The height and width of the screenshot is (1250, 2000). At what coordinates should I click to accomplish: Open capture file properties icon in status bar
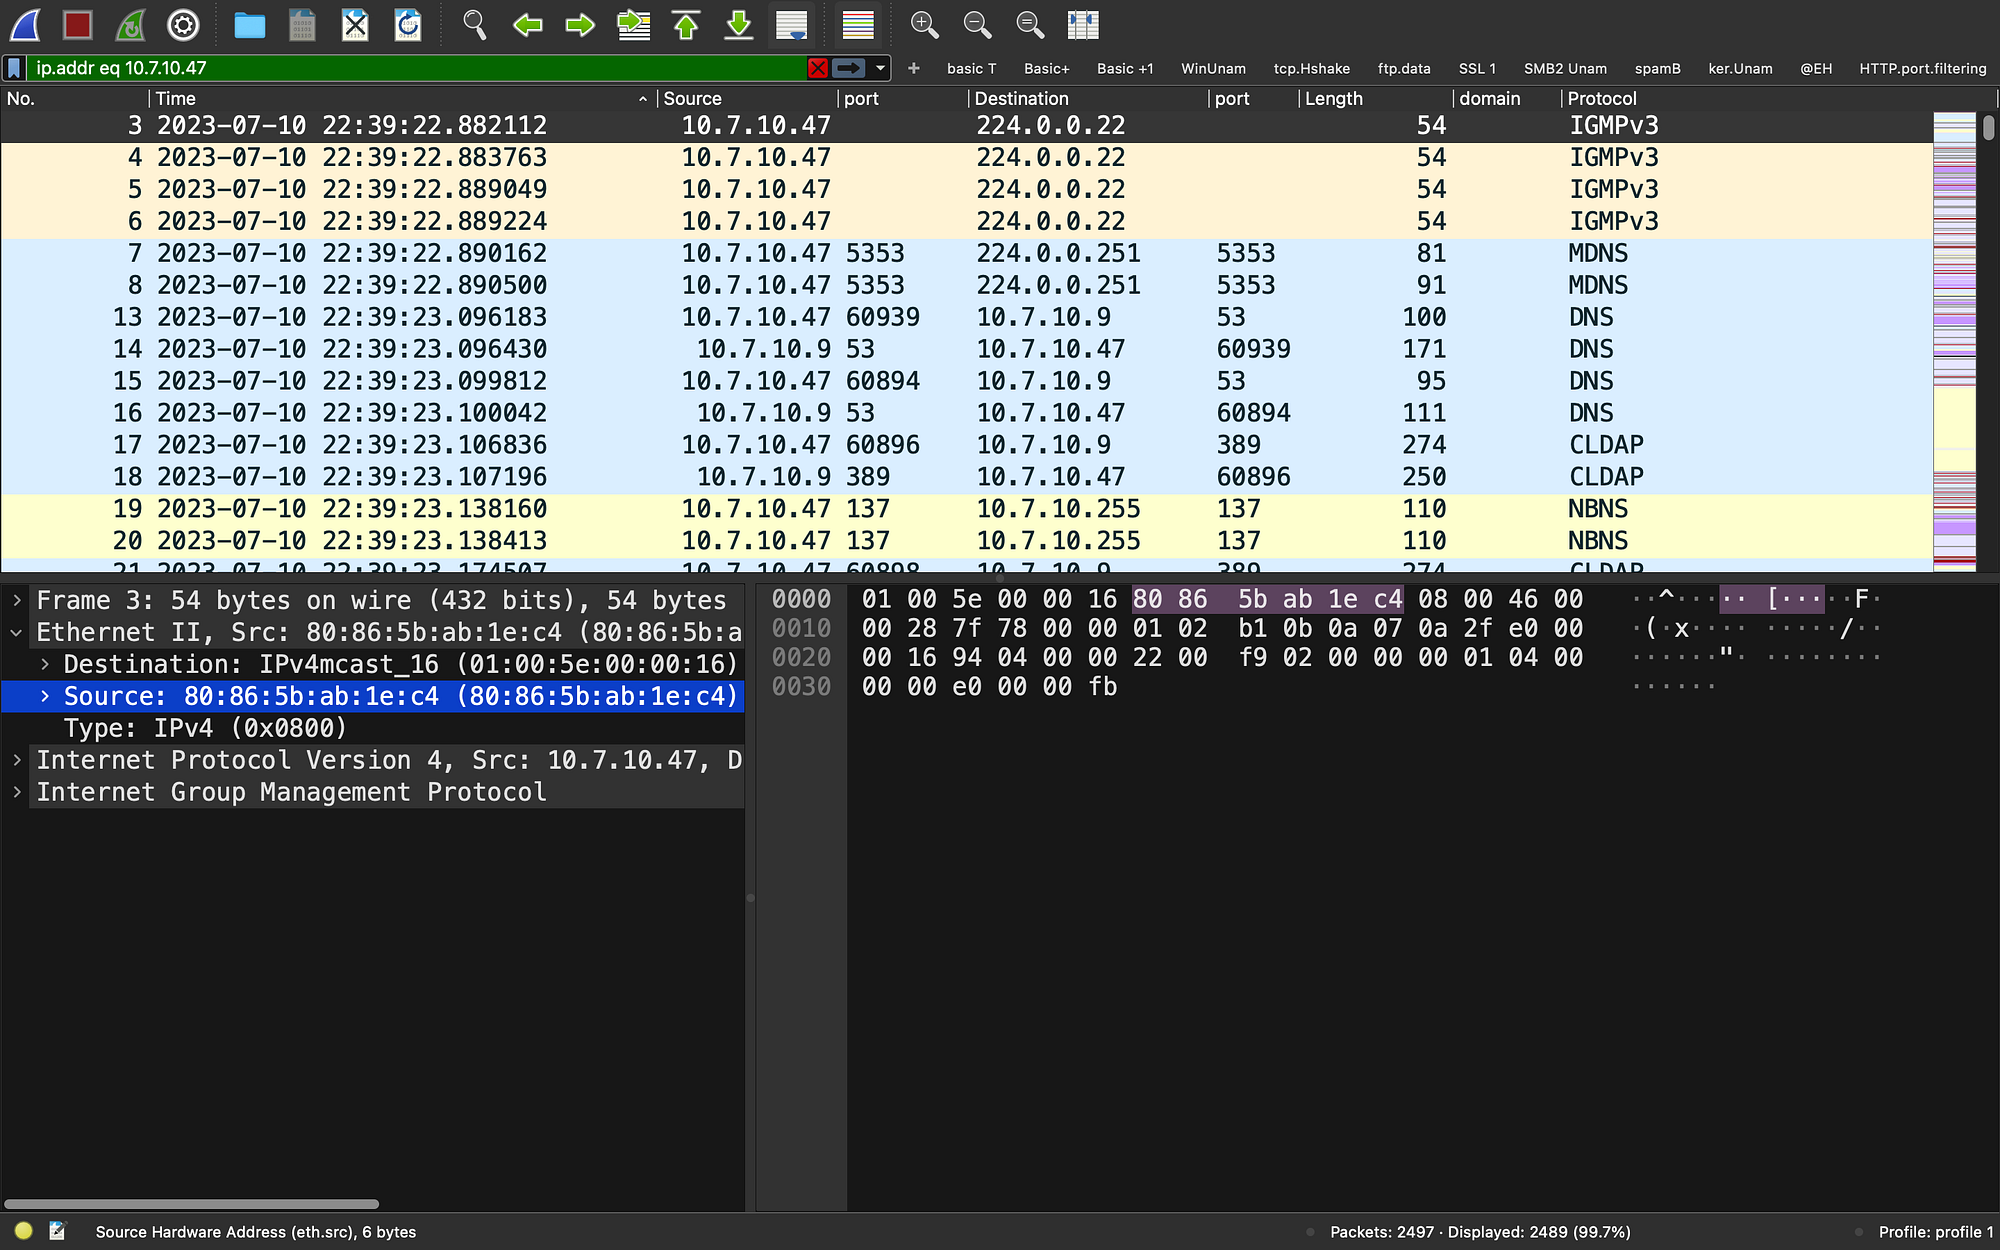[x=57, y=1231]
